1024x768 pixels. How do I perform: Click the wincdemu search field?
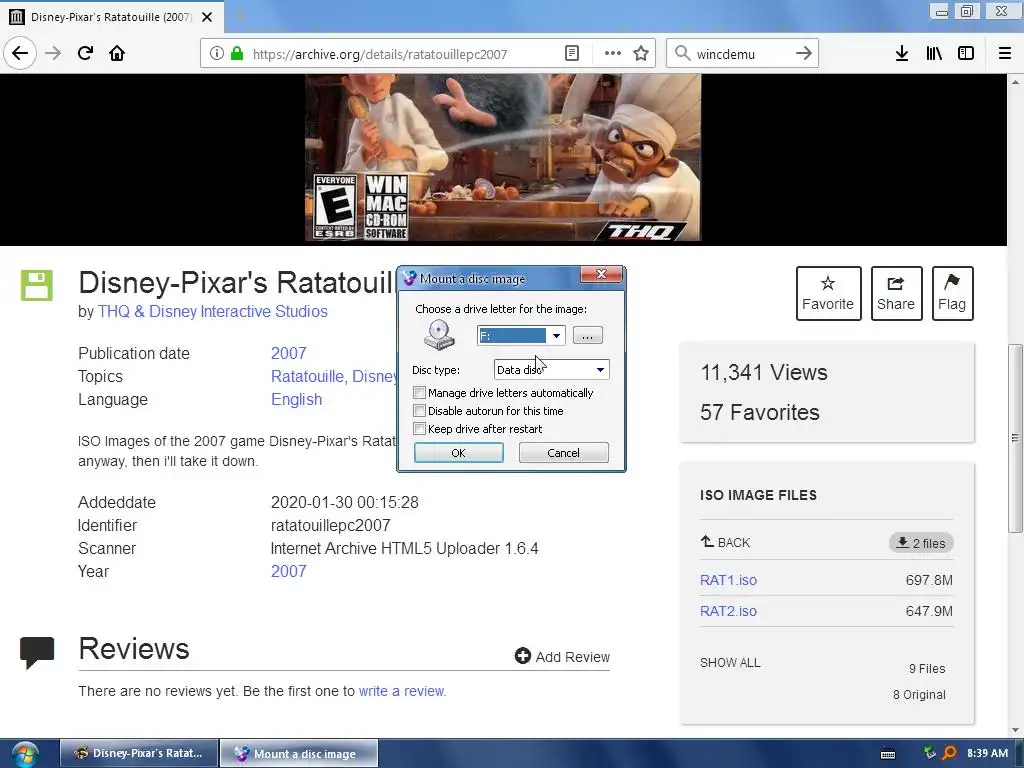pyautogui.click(x=741, y=54)
